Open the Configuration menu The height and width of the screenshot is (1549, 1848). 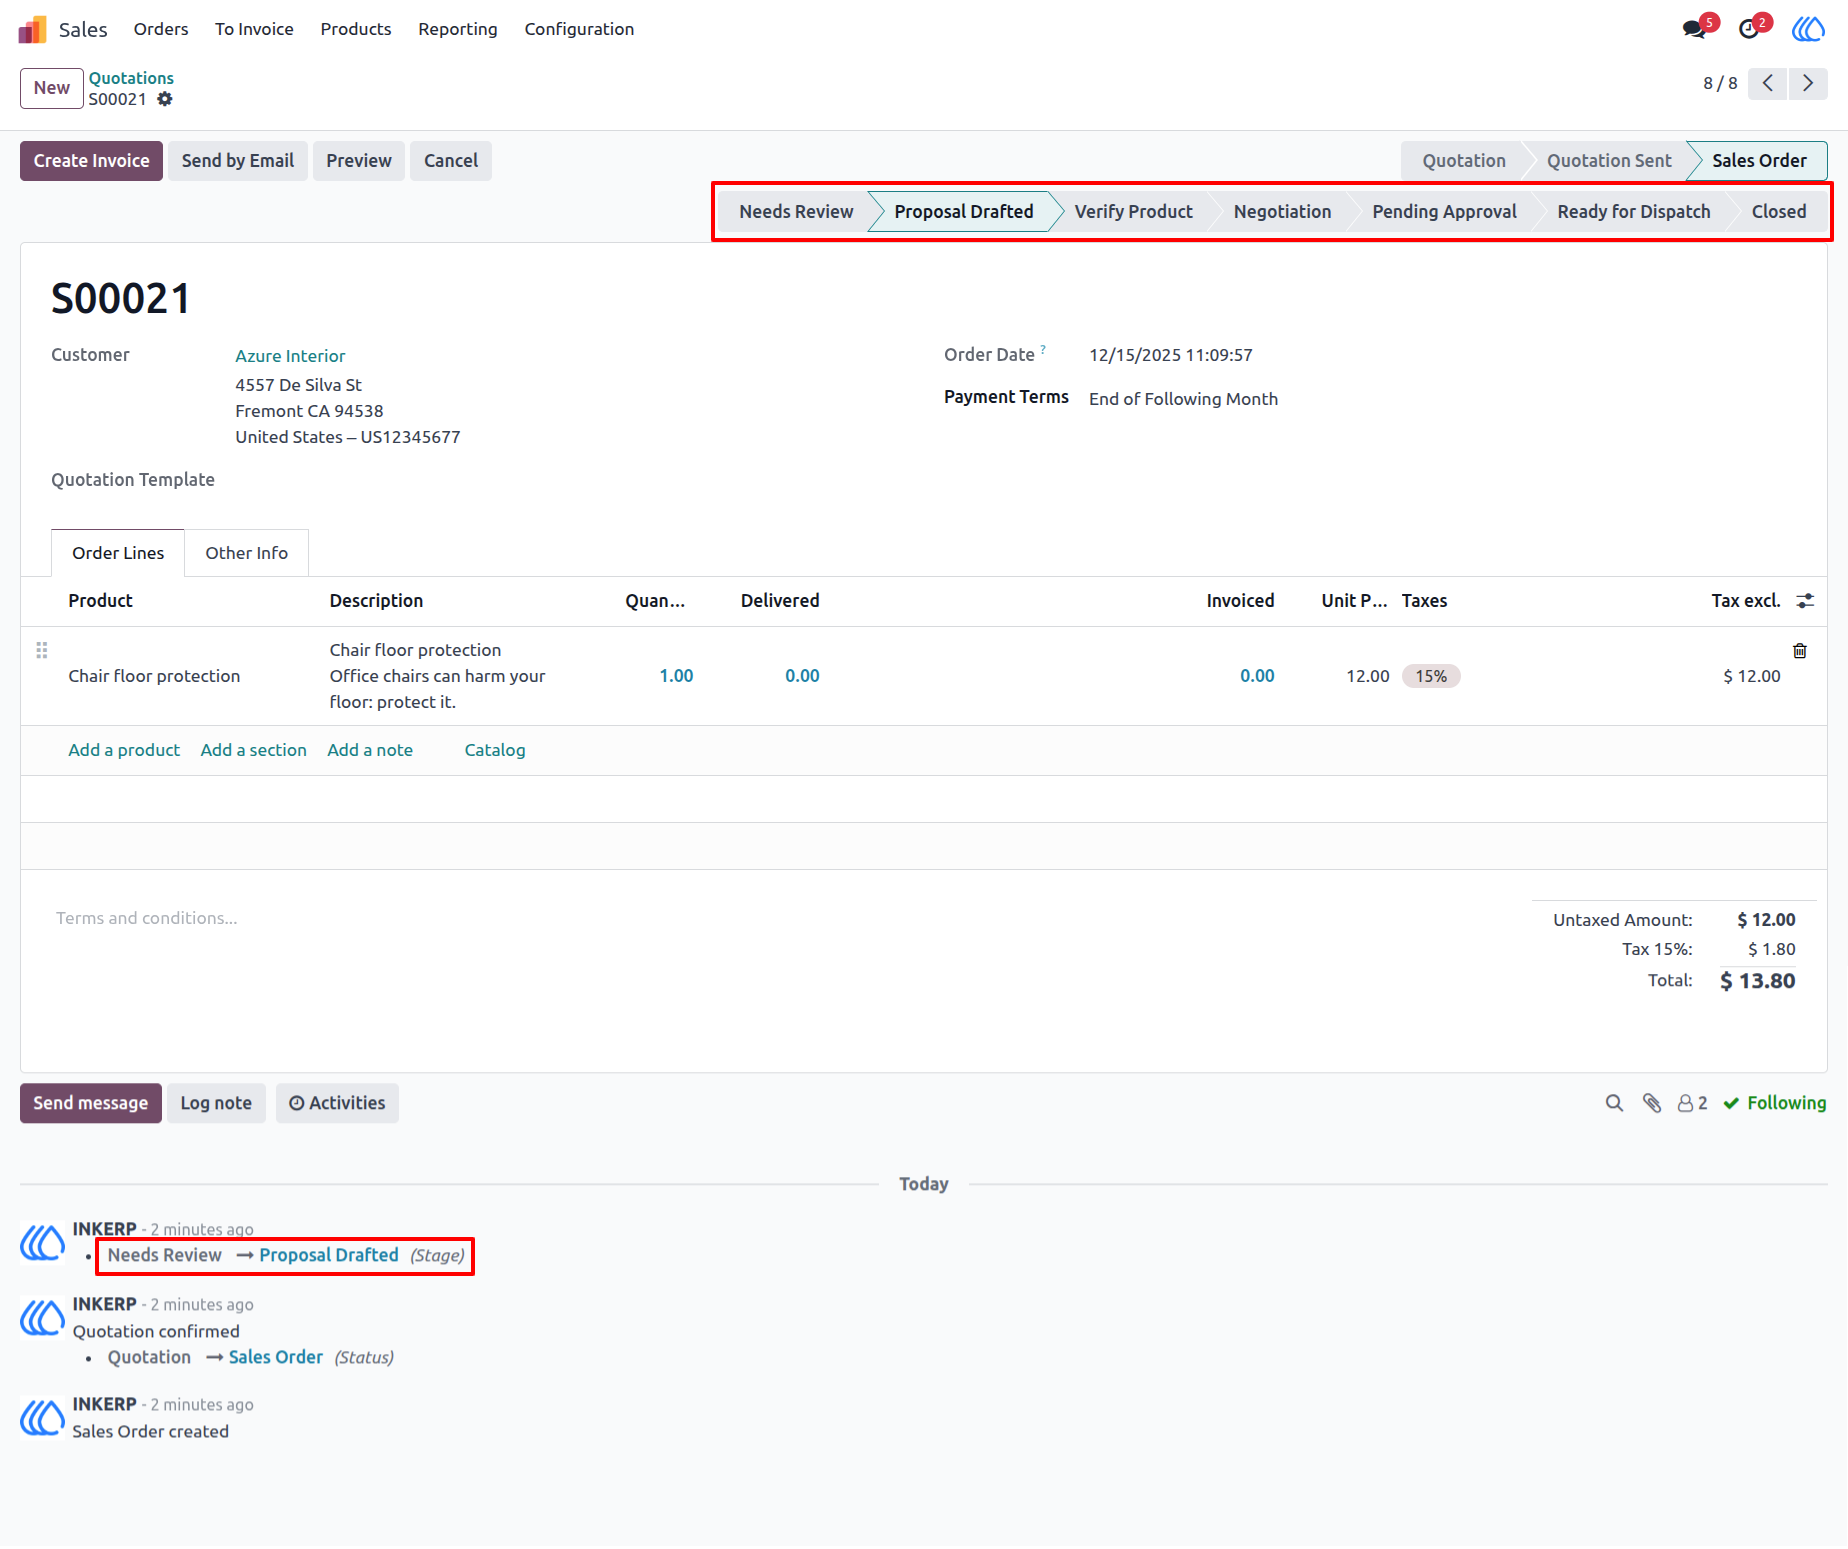tap(579, 29)
